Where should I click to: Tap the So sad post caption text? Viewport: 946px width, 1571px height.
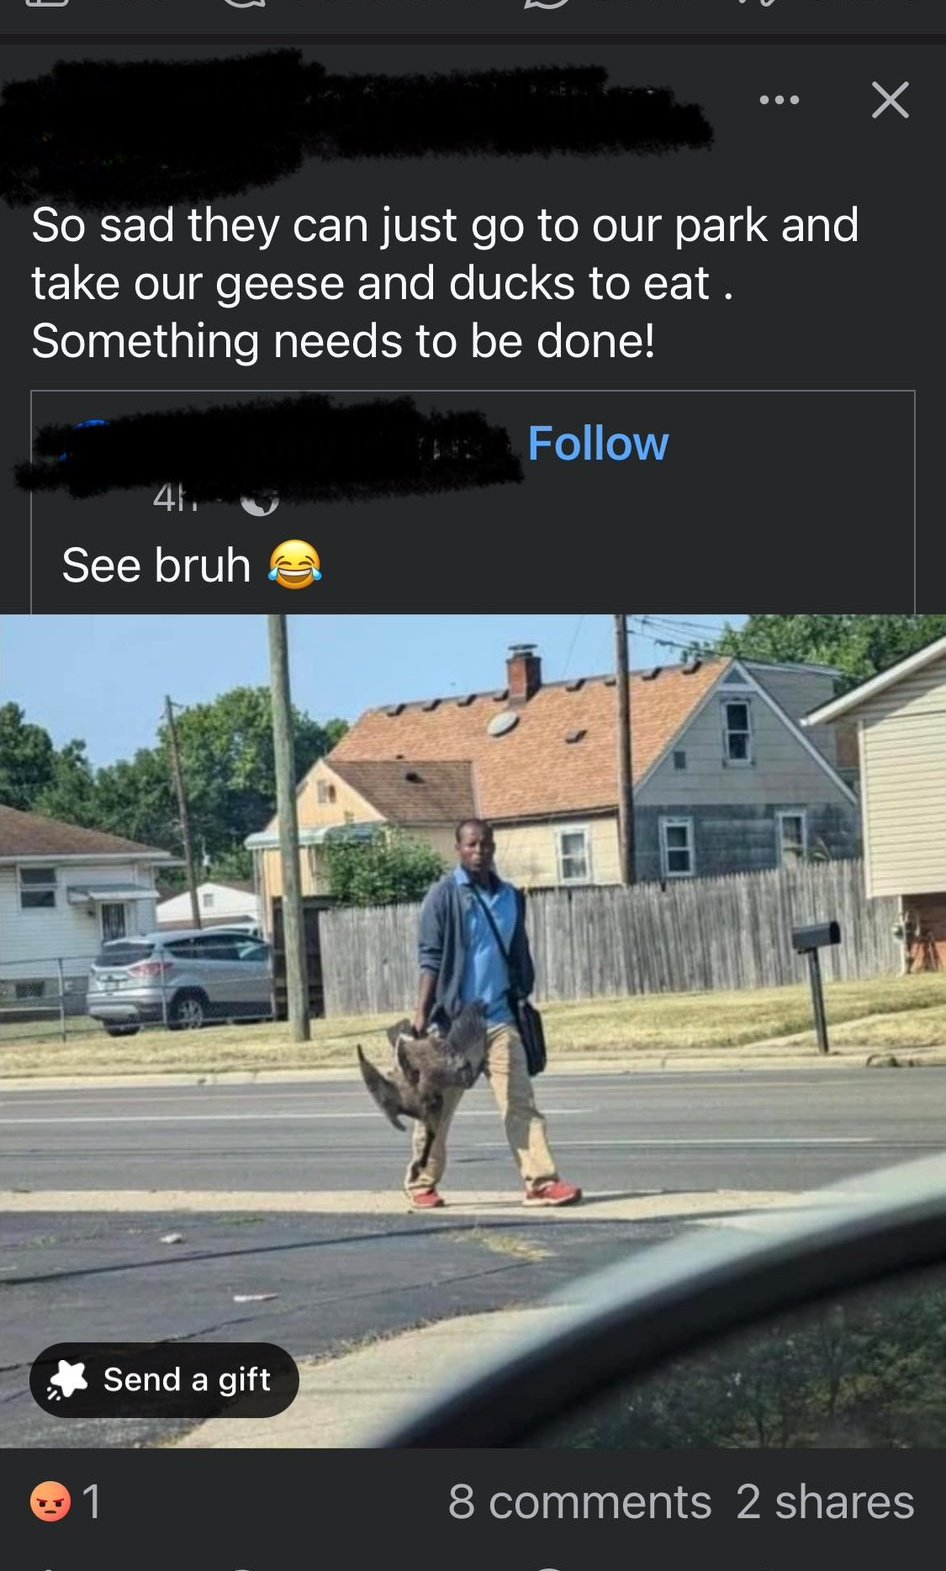pos(445,283)
